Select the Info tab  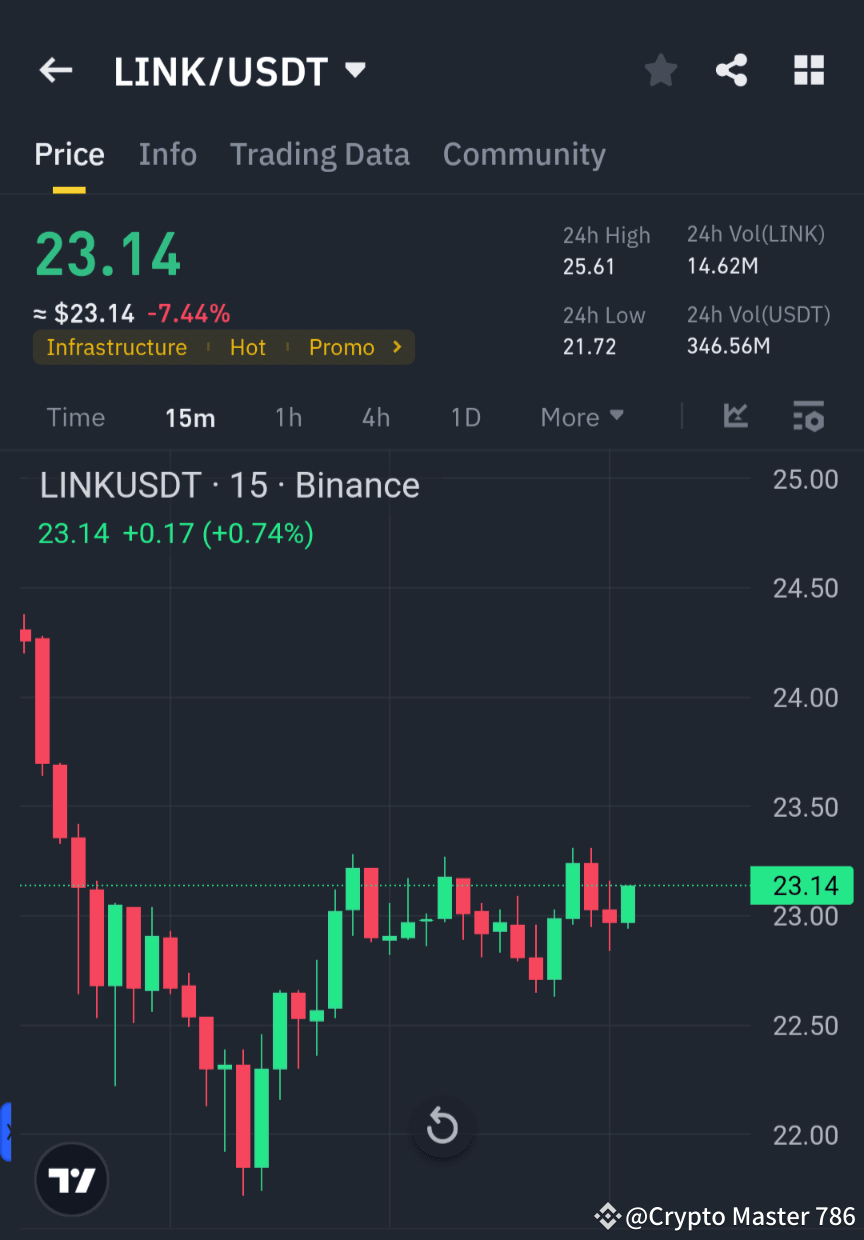(167, 155)
